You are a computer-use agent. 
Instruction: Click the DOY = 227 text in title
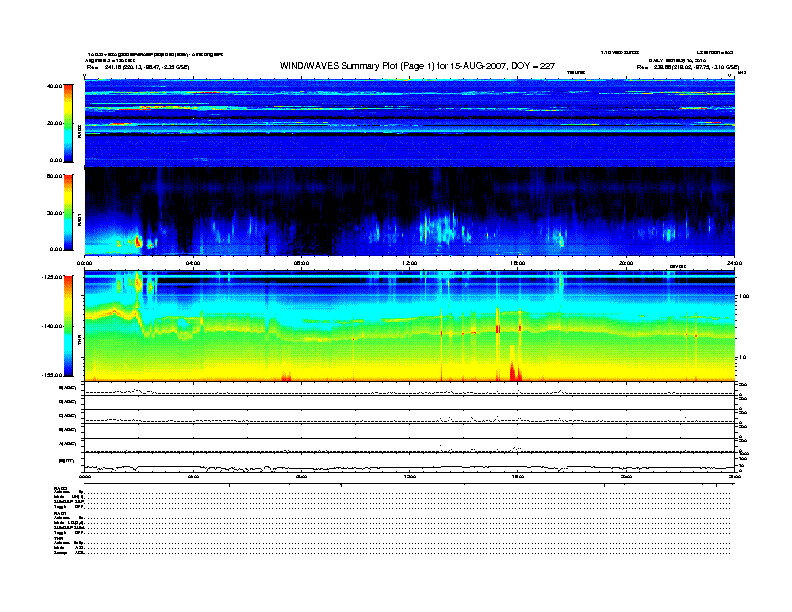tap(533, 66)
